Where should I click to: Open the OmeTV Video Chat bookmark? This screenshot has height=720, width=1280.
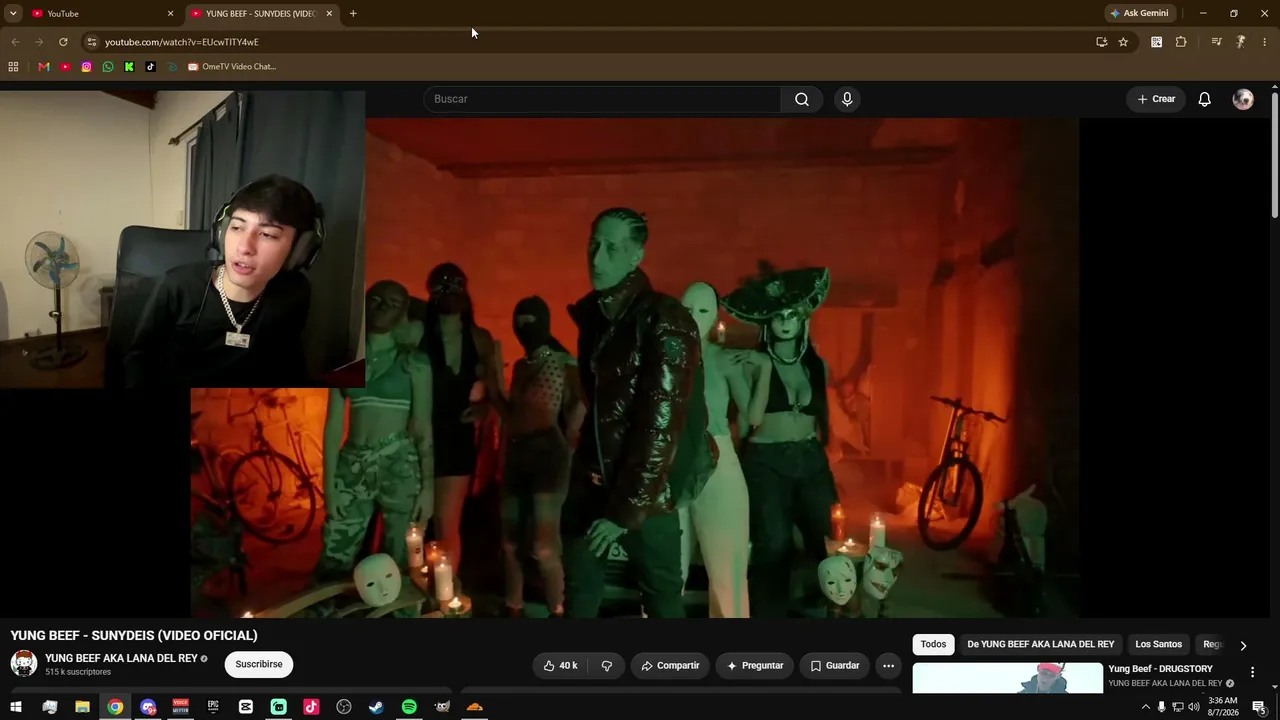tap(231, 67)
